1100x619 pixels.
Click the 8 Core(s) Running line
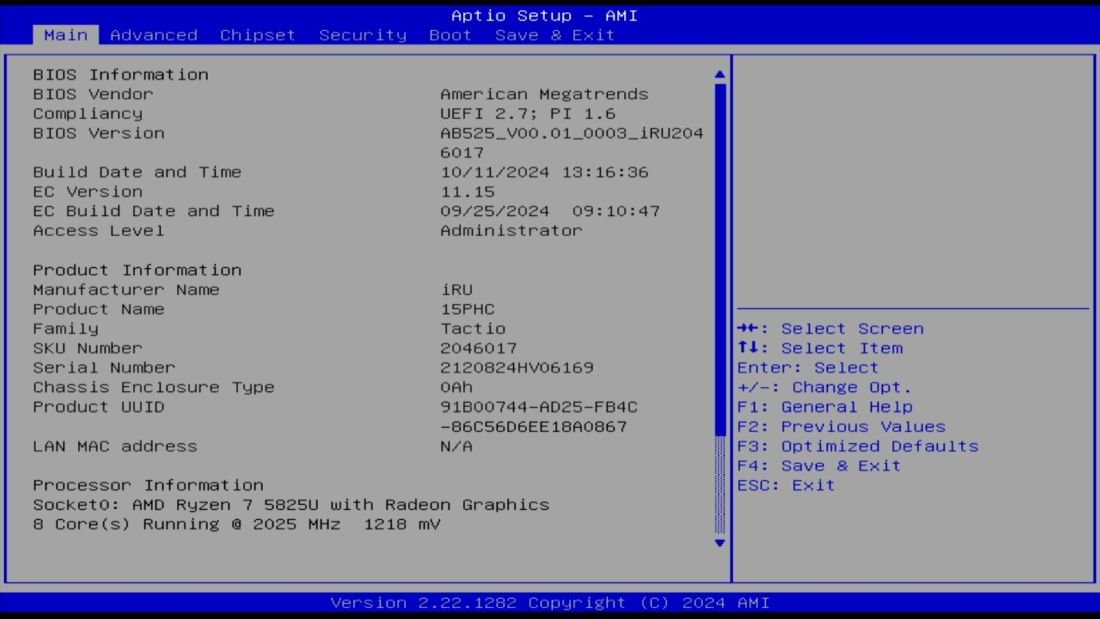point(236,525)
